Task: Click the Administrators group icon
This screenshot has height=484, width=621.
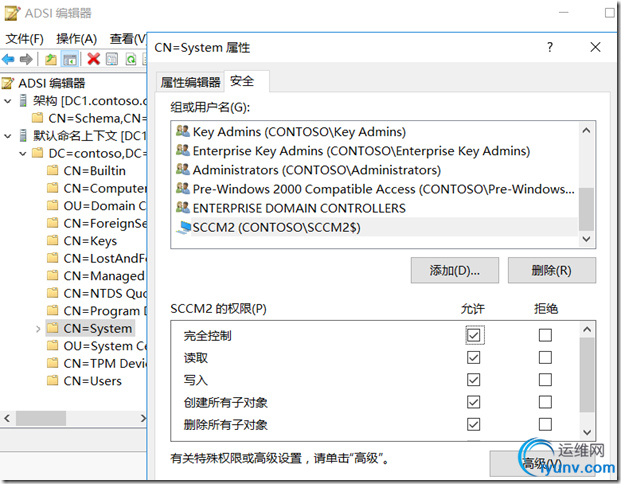Action: click(x=183, y=169)
